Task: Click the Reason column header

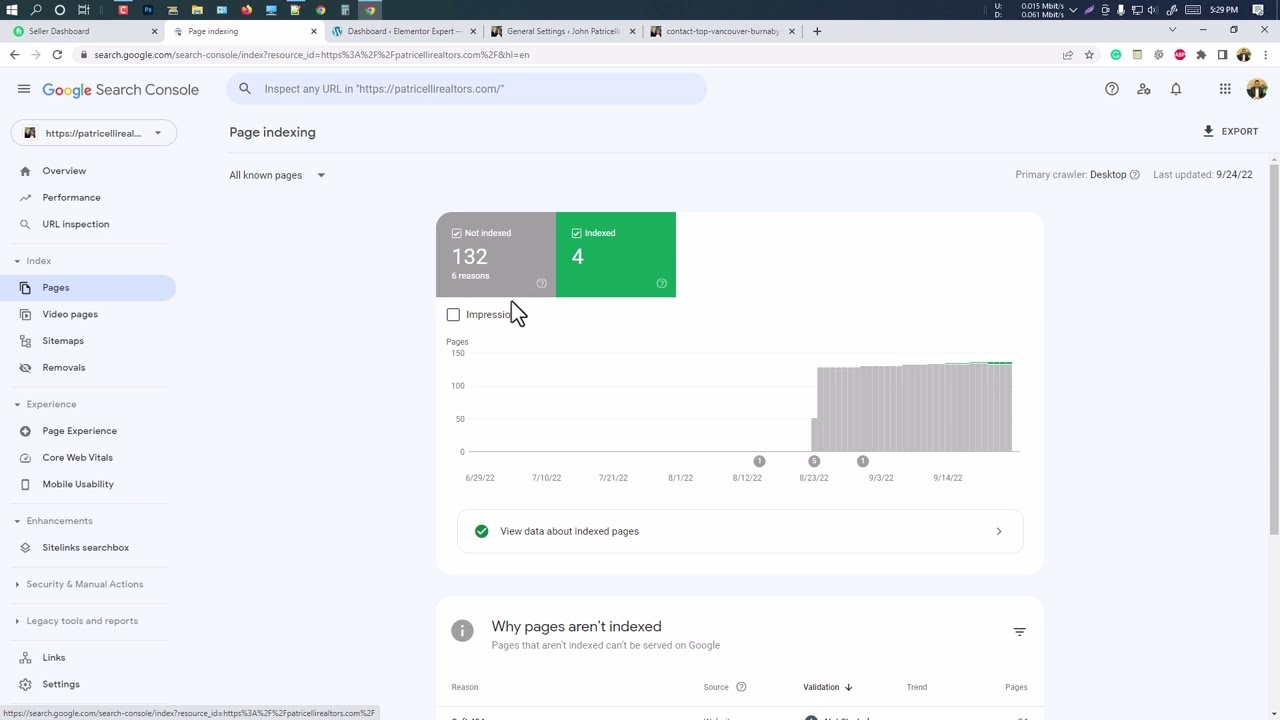Action: 464,687
